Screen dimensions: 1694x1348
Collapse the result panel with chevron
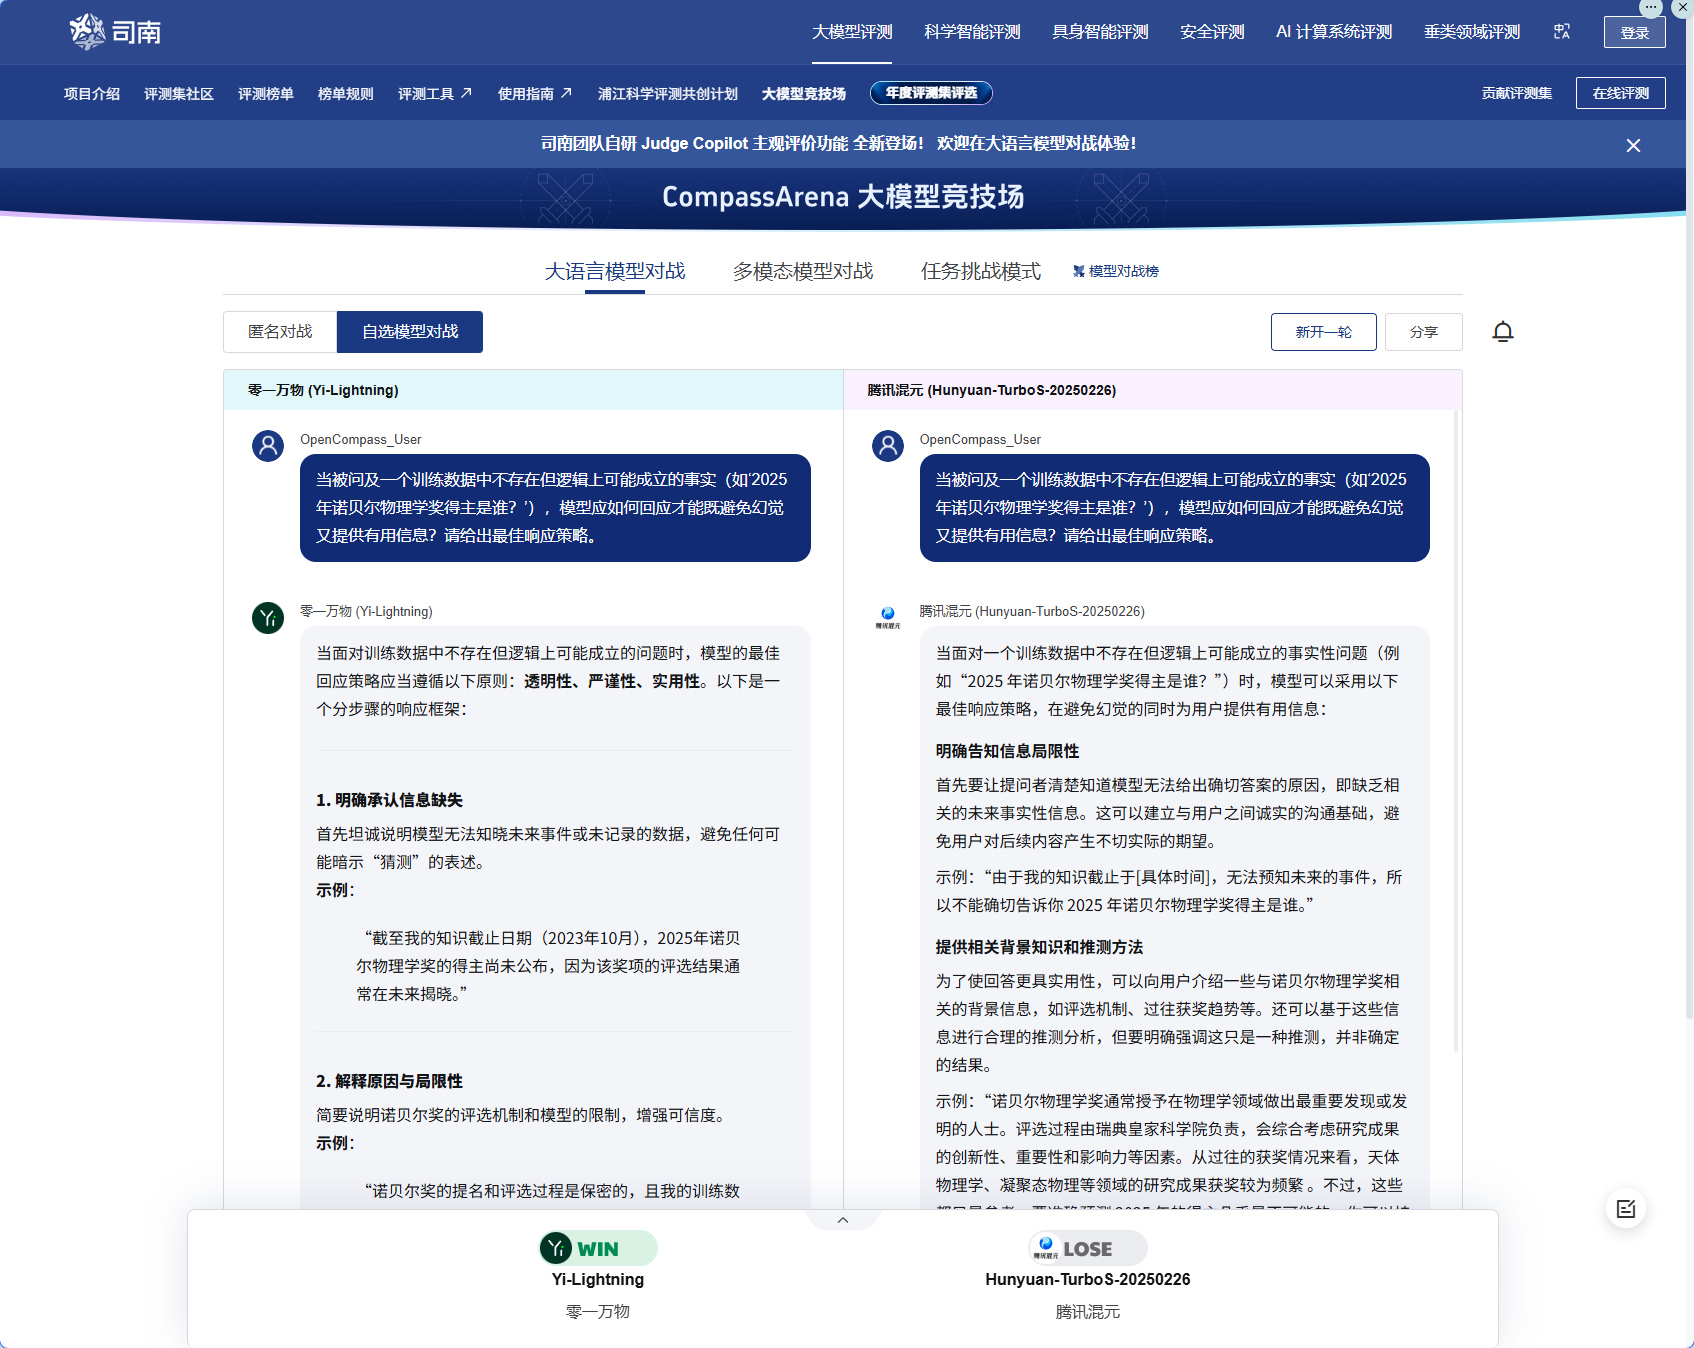click(x=843, y=1220)
